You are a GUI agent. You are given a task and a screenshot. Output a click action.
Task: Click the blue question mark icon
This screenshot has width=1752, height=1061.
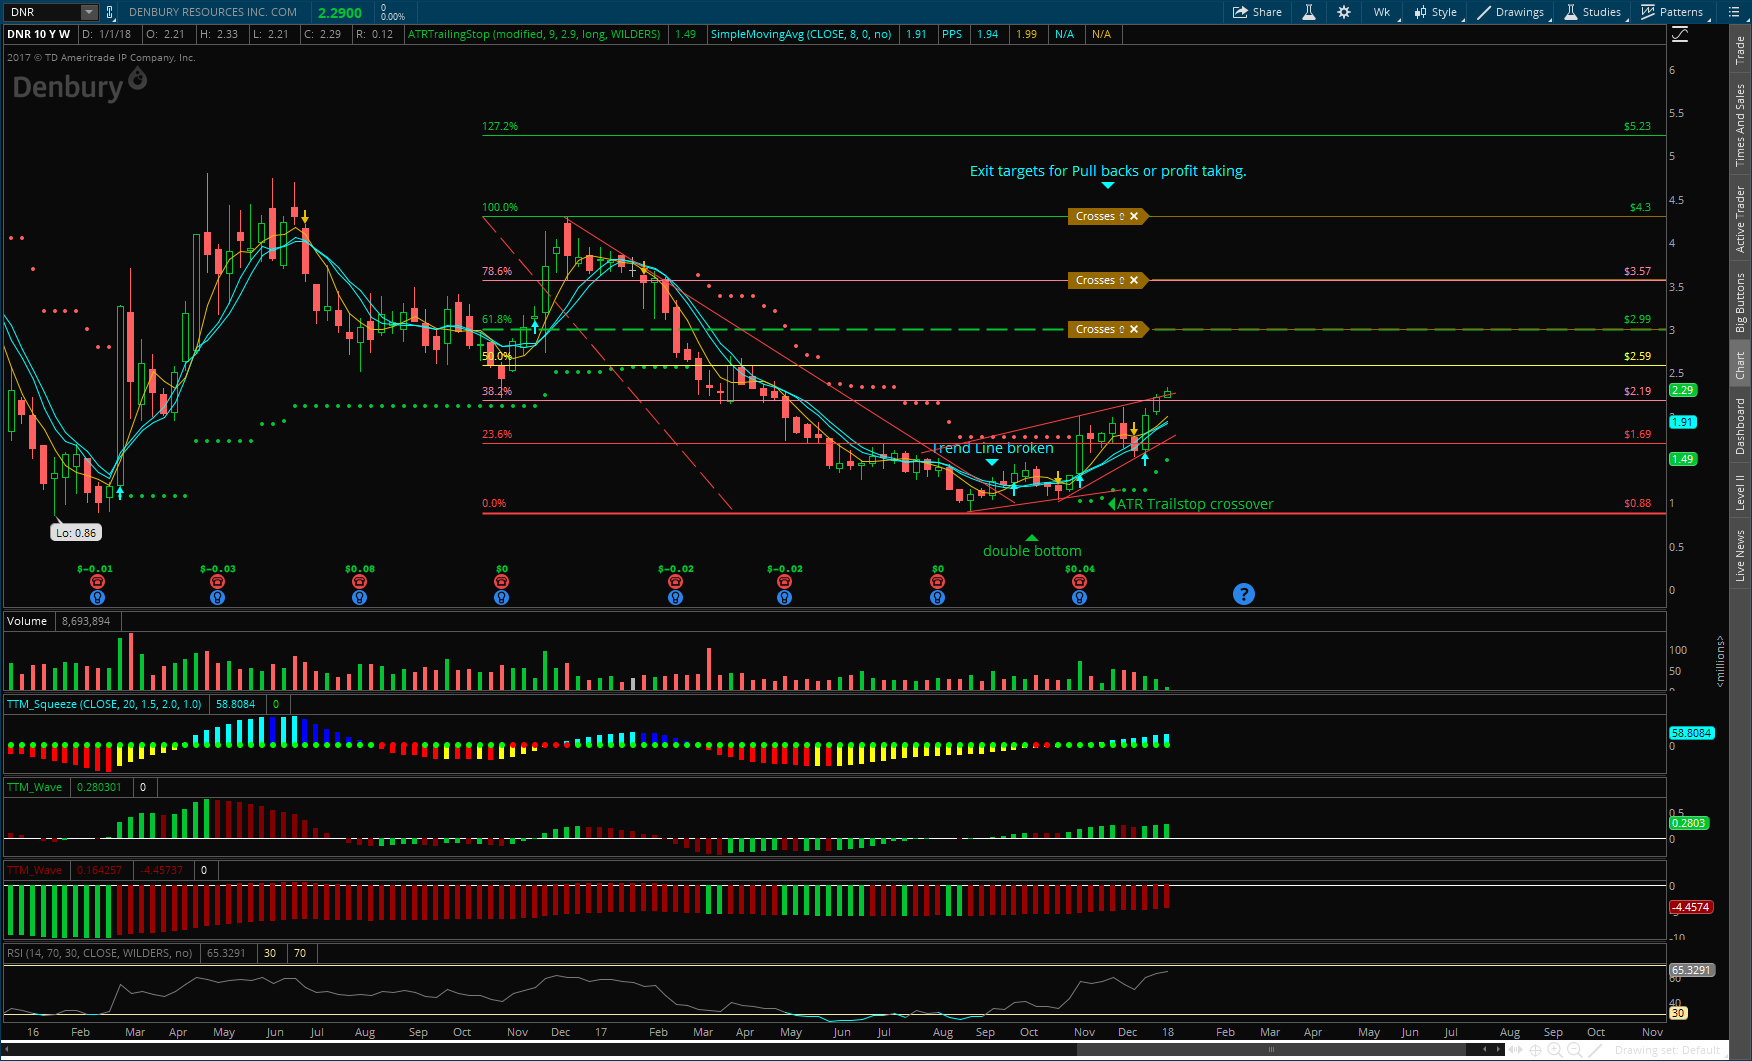point(1244,594)
